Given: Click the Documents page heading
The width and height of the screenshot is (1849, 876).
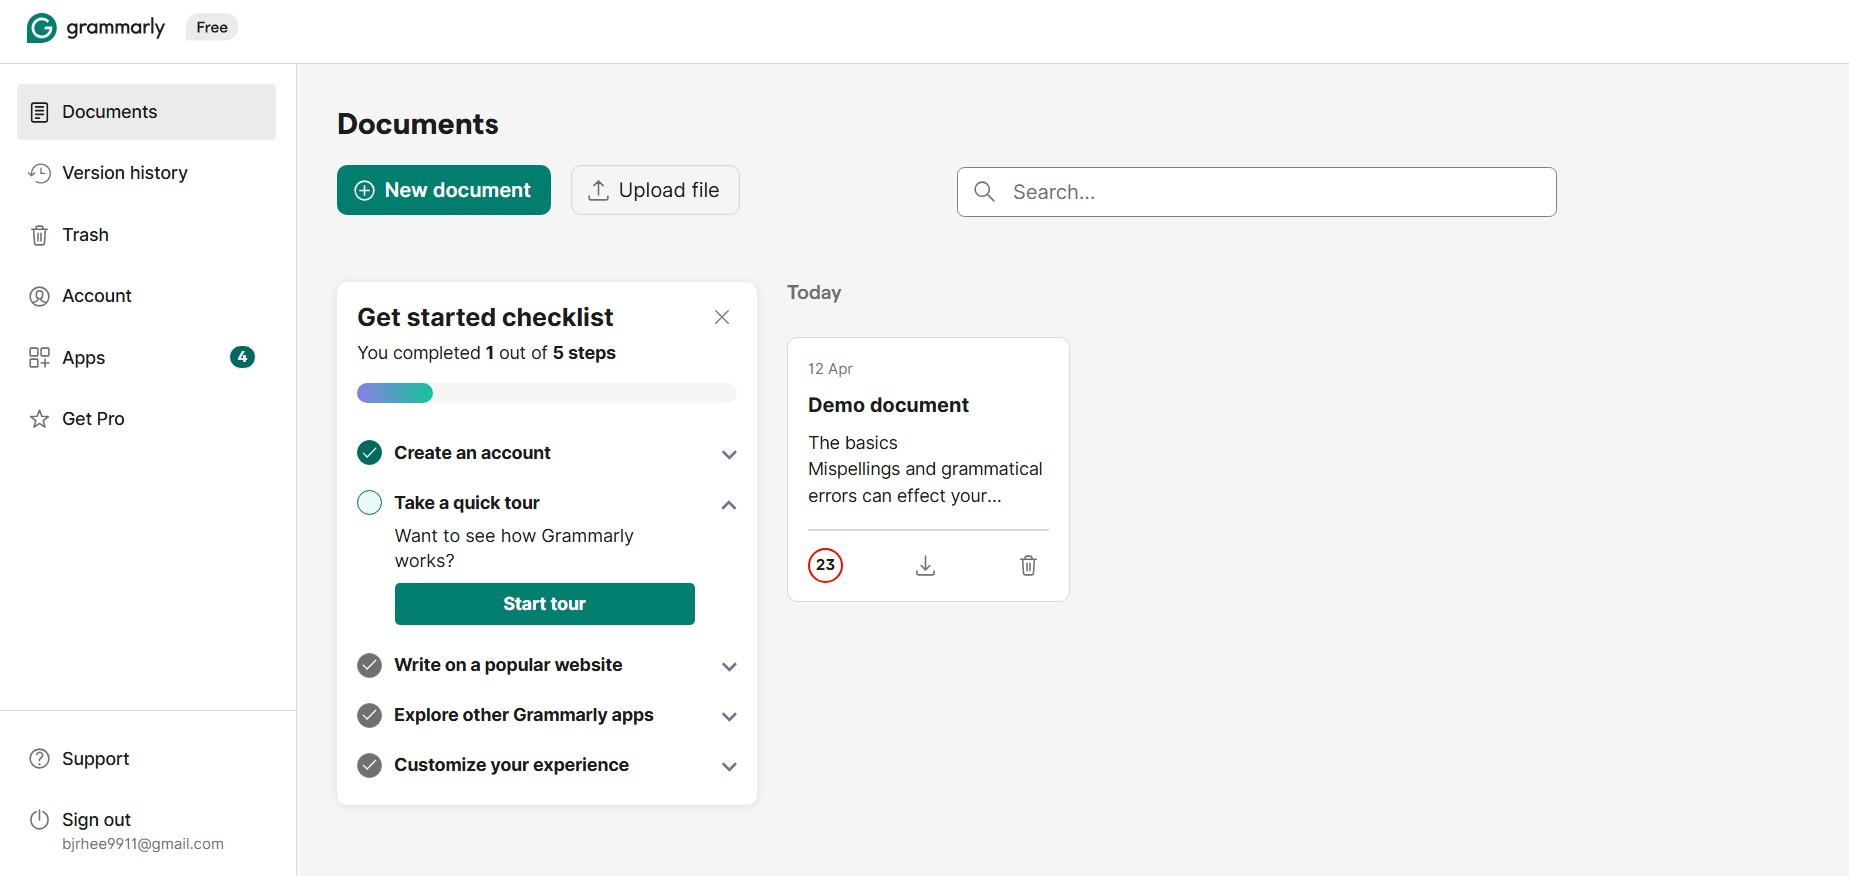Looking at the screenshot, I should tap(418, 124).
